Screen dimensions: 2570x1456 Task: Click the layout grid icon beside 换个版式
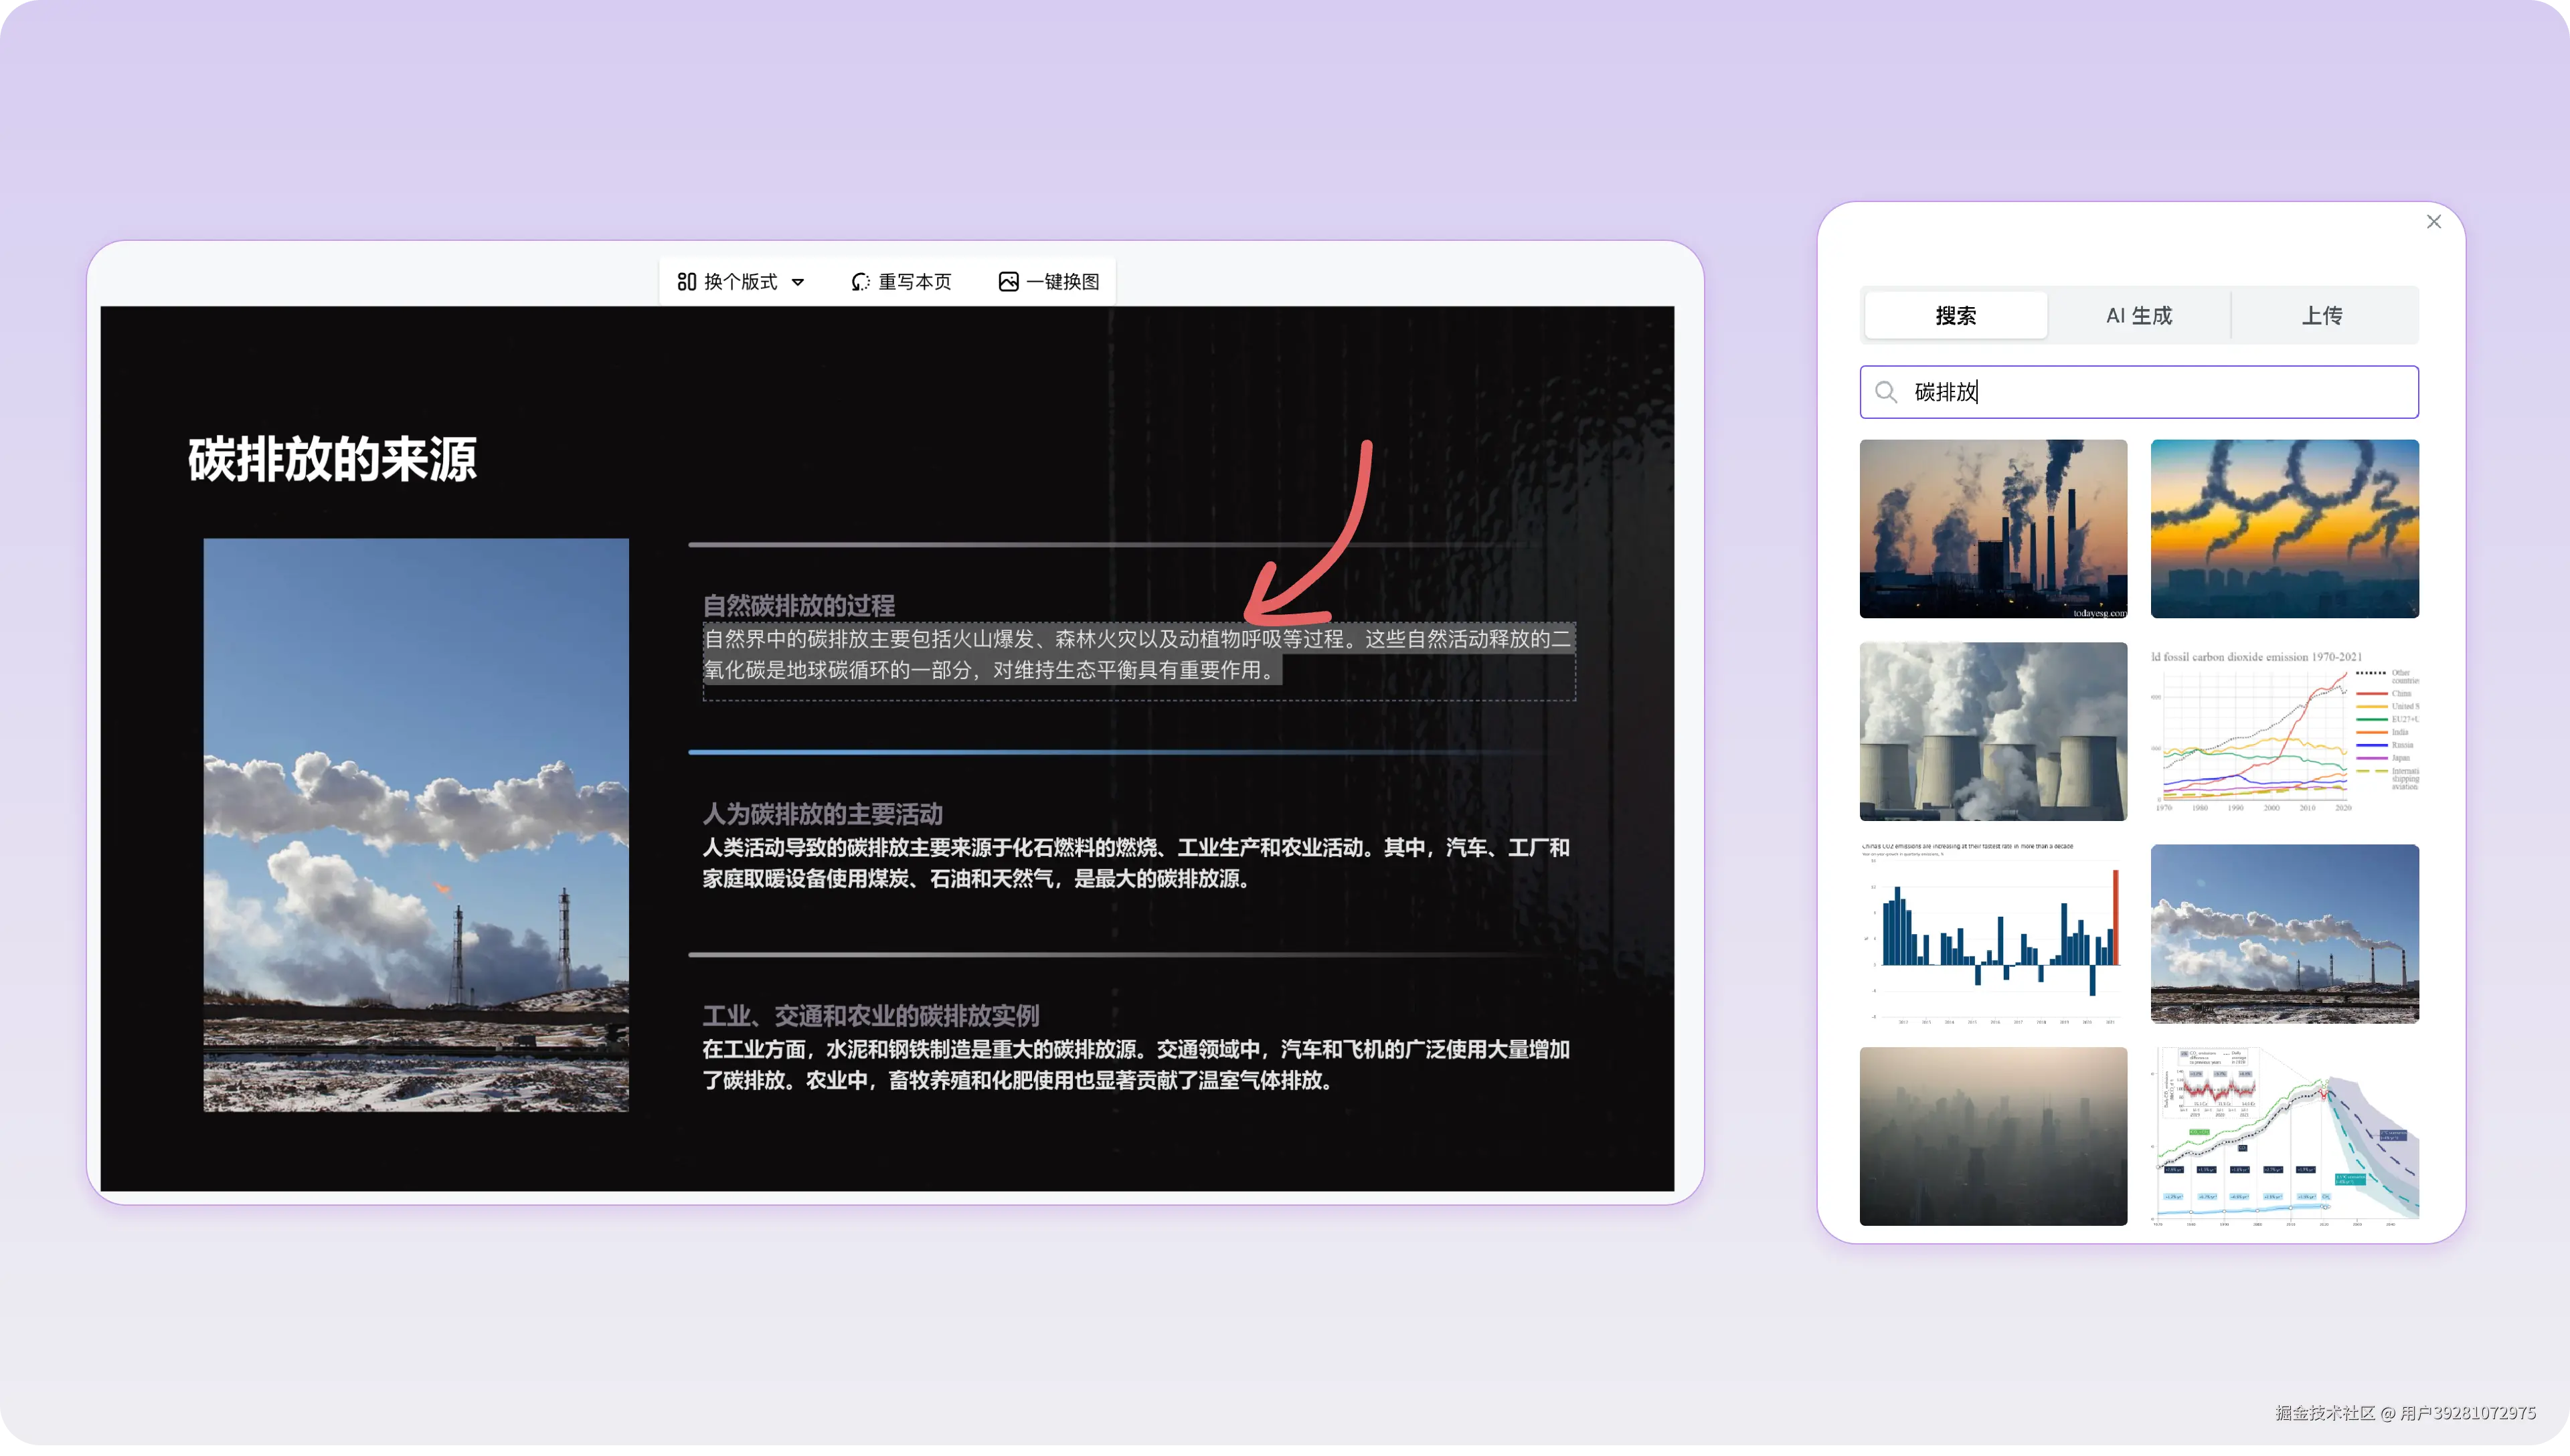[686, 282]
